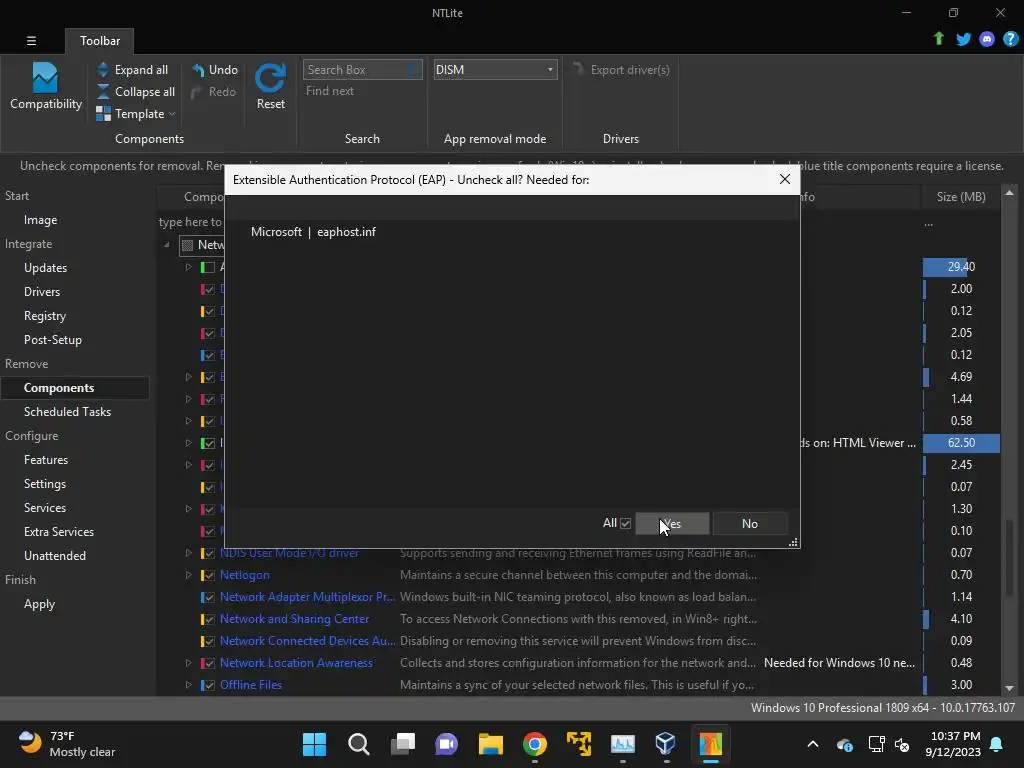This screenshot has width=1024, height=768.
Task: Uncheck the Netlogon checkbox
Action: [x=208, y=575]
